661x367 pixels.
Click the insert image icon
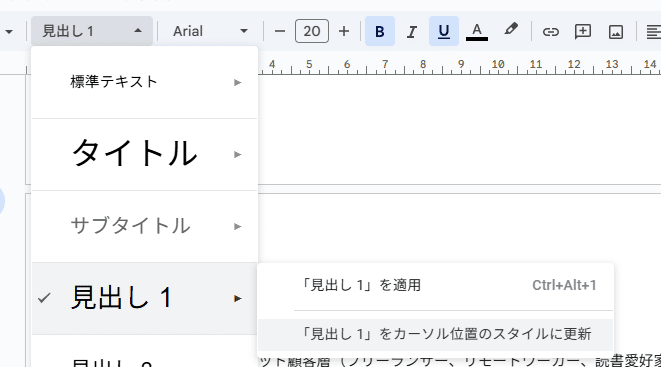pyautogui.click(x=615, y=32)
